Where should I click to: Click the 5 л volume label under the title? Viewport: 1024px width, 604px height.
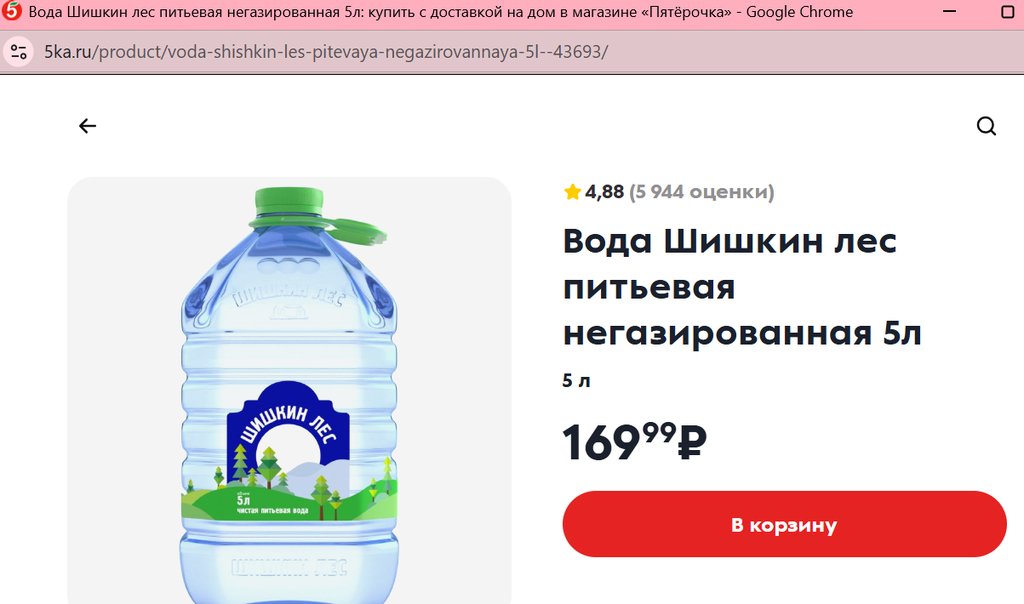pyautogui.click(x=577, y=381)
